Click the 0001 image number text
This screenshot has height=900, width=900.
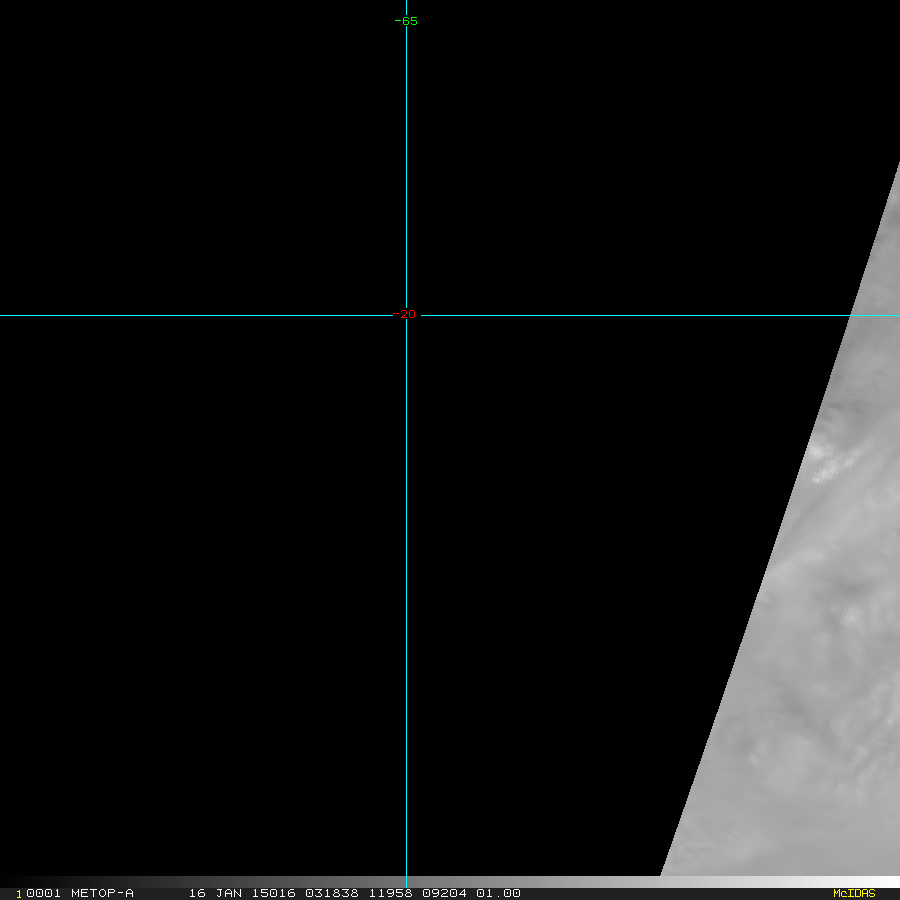[44, 893]
